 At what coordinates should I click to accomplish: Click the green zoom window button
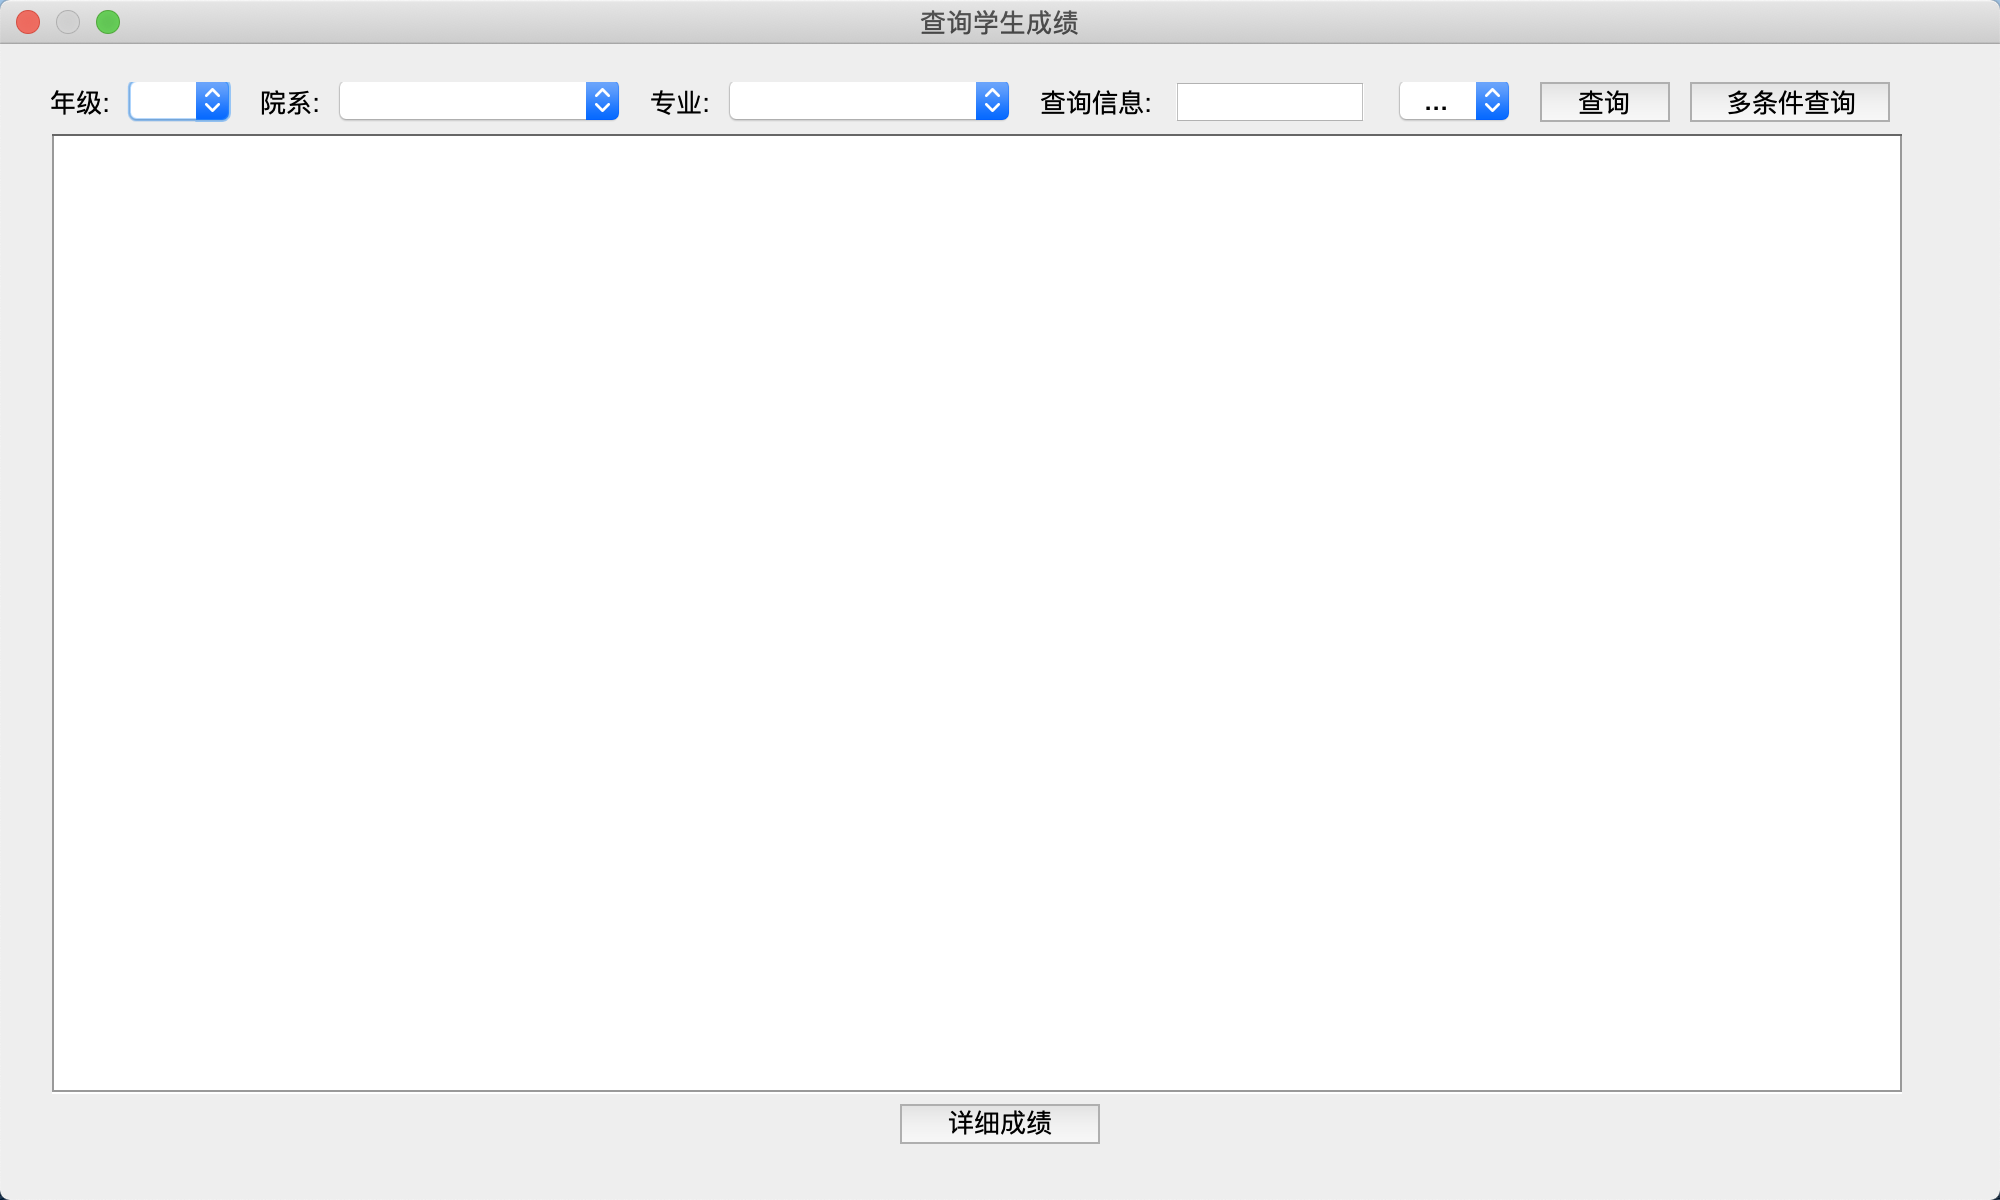[108, 21]
